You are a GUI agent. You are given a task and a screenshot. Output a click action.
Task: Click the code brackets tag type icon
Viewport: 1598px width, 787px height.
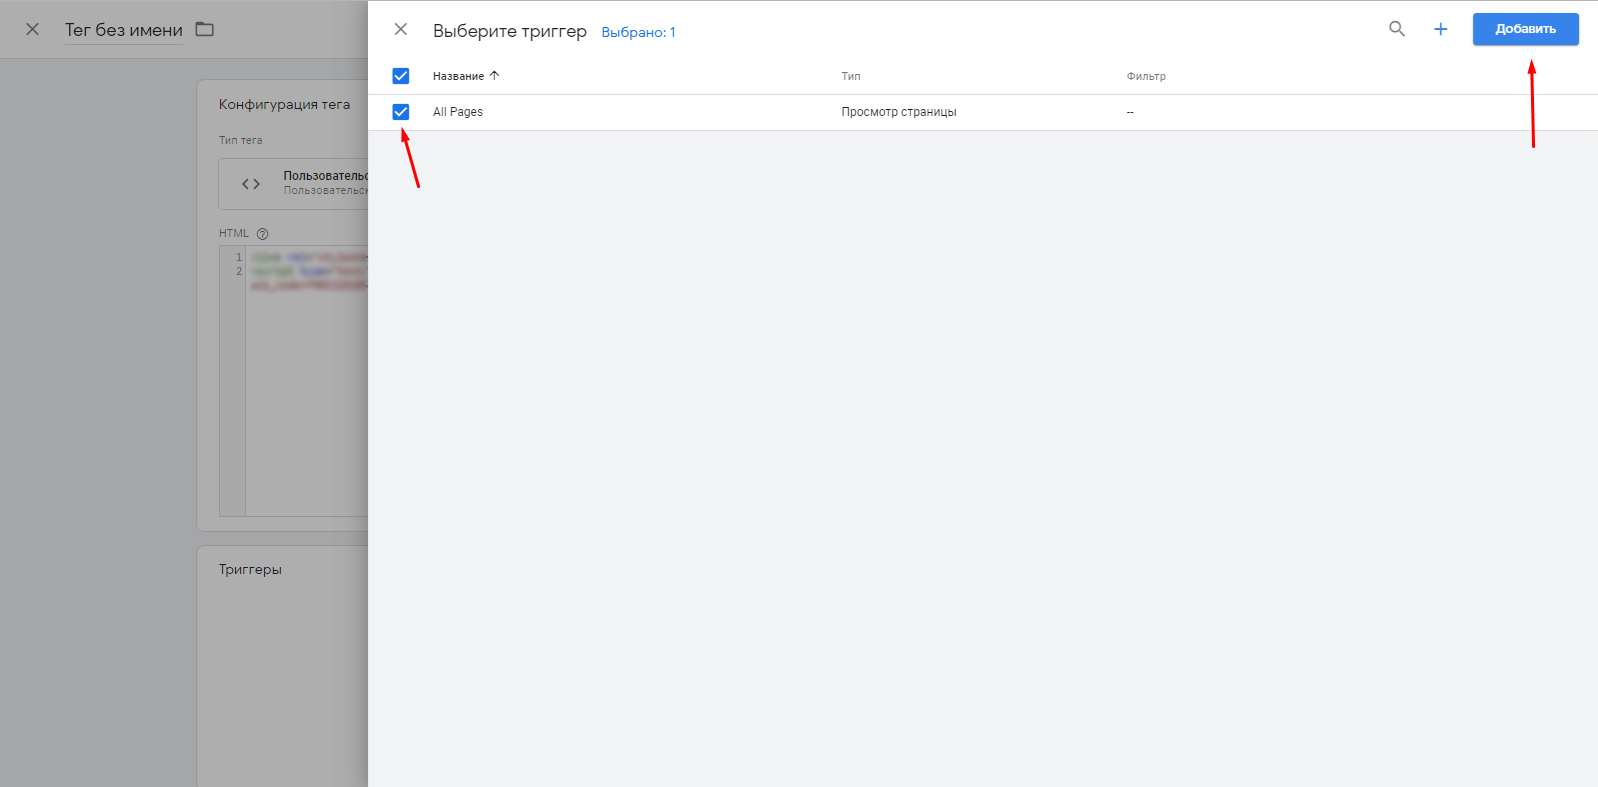click(251, 184)
